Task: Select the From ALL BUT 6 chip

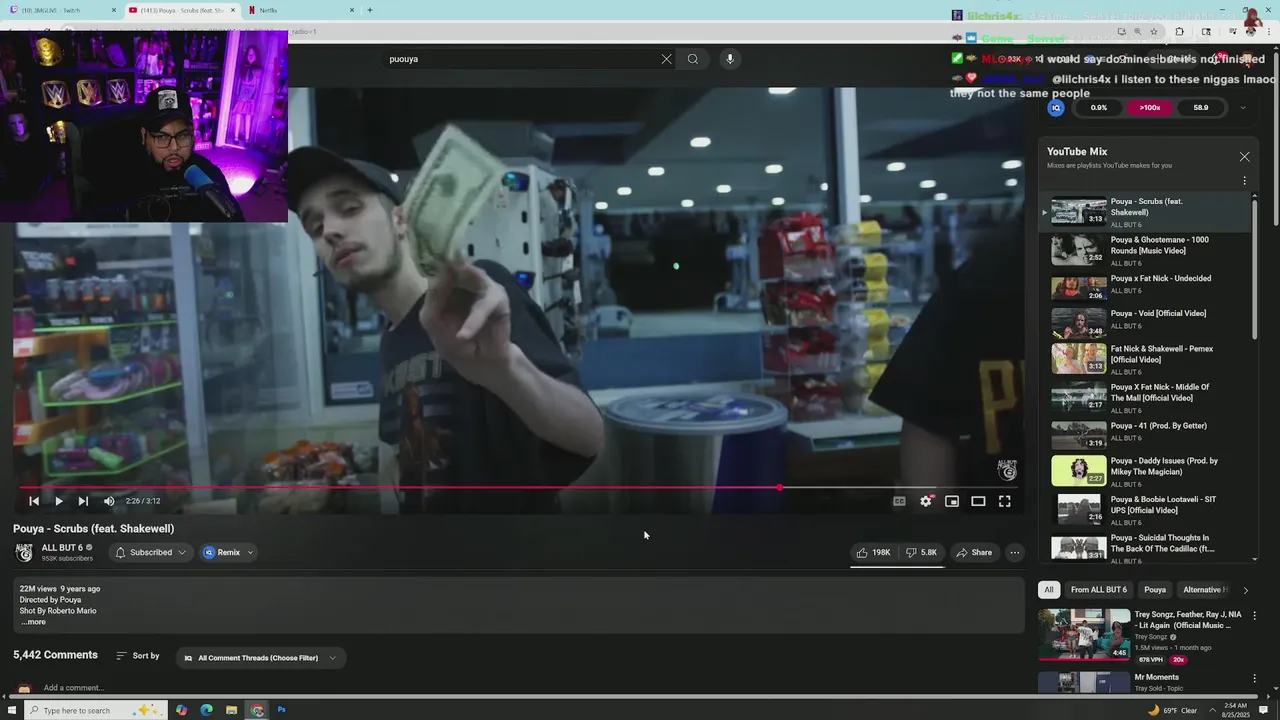Action: [1099, 590]
